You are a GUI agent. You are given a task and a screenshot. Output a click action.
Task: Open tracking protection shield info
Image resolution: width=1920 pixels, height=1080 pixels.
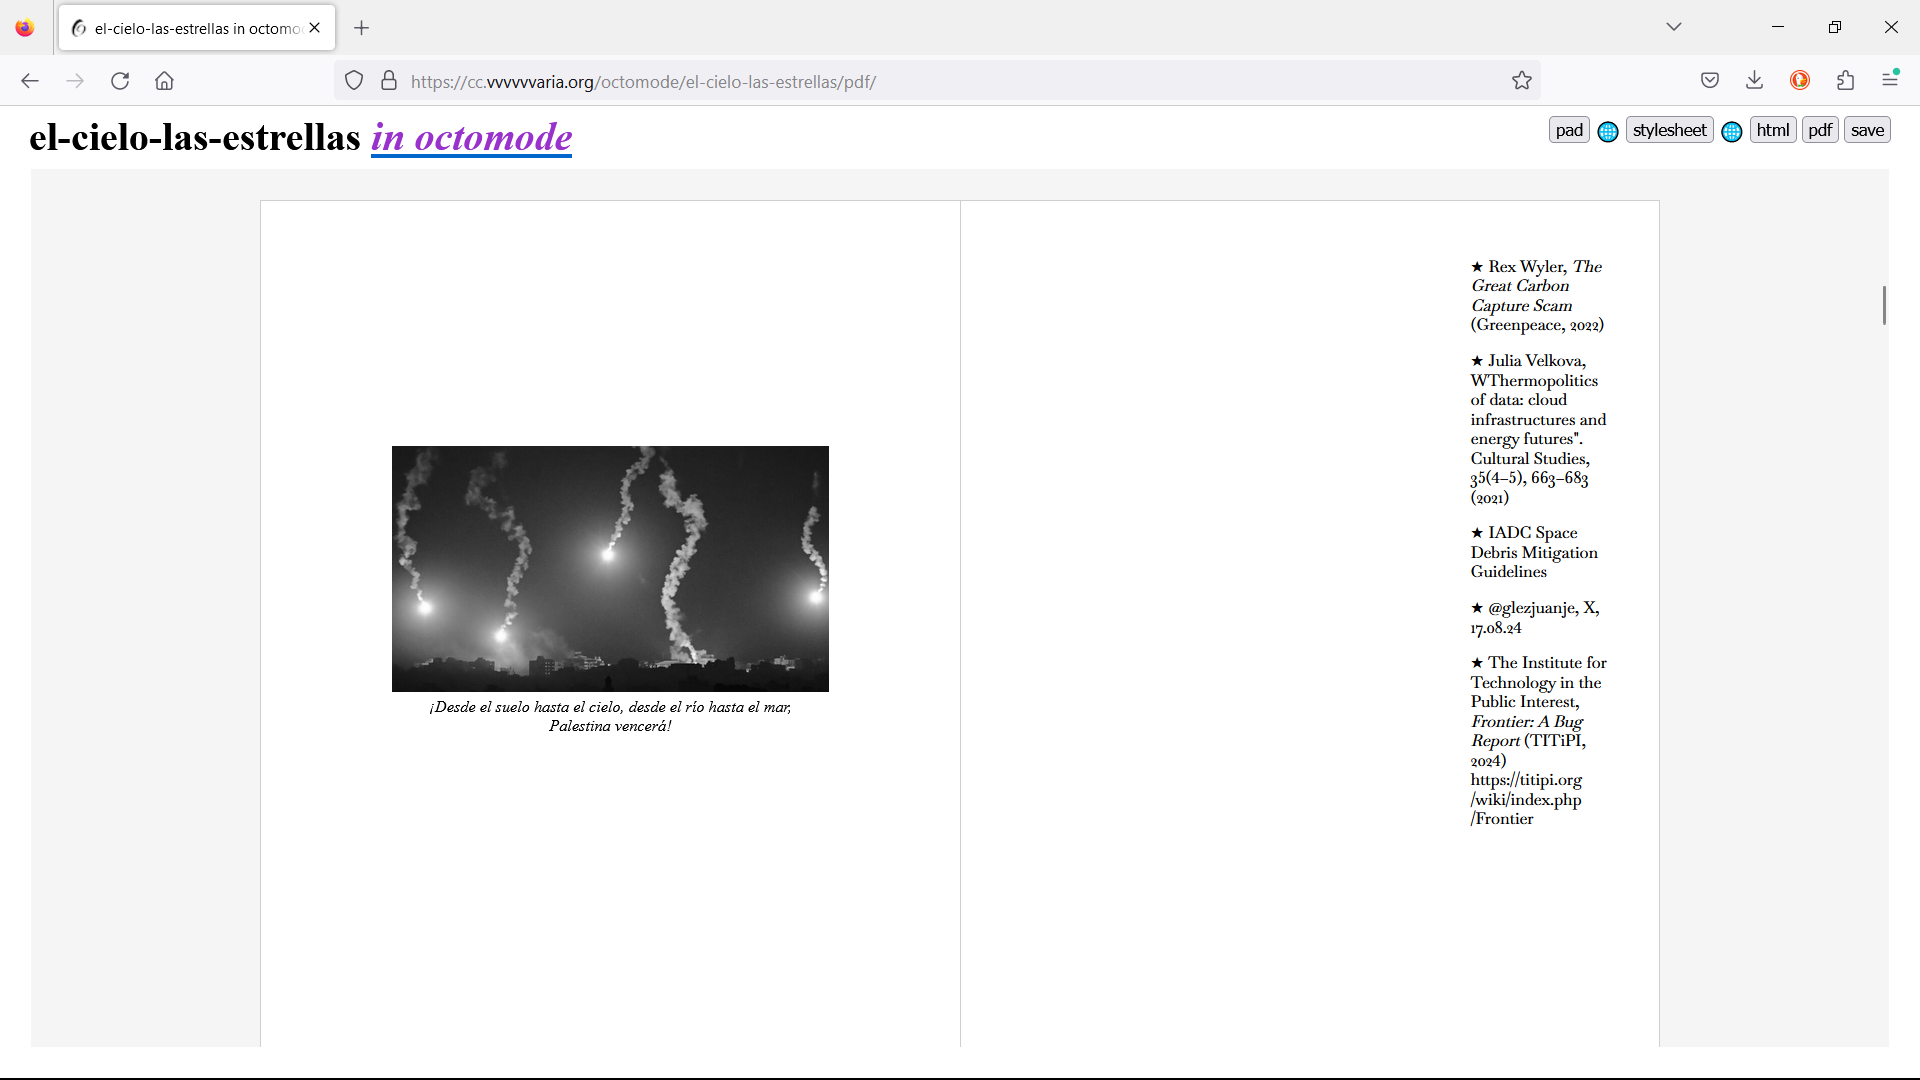354,81
